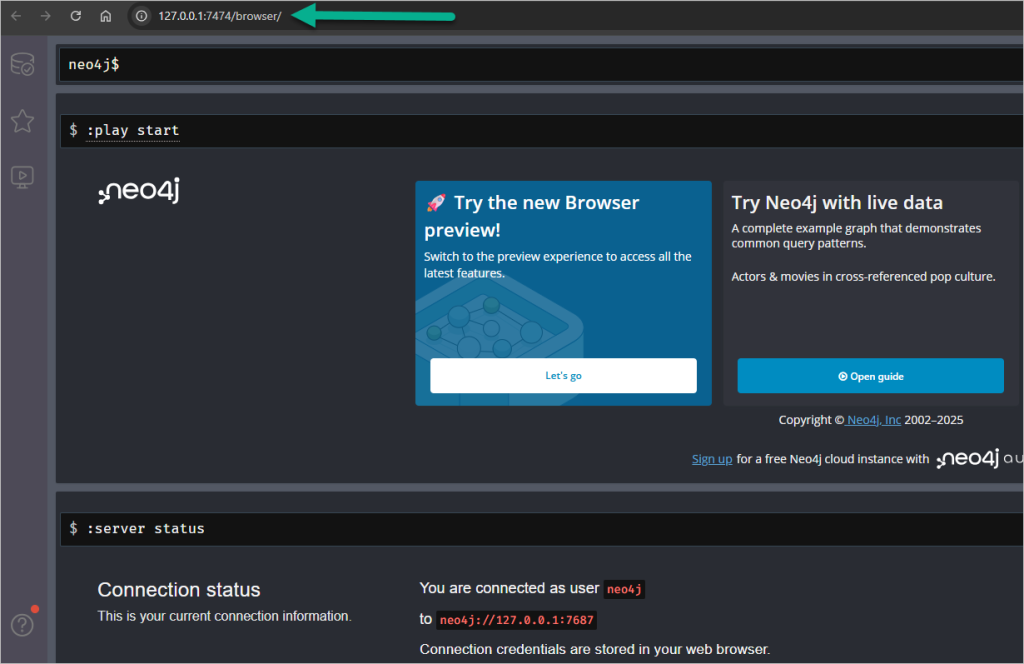The height and width of the screenshot is (664, 1024).
Task: Follow the Sign up link
Action: pos(712,459)
